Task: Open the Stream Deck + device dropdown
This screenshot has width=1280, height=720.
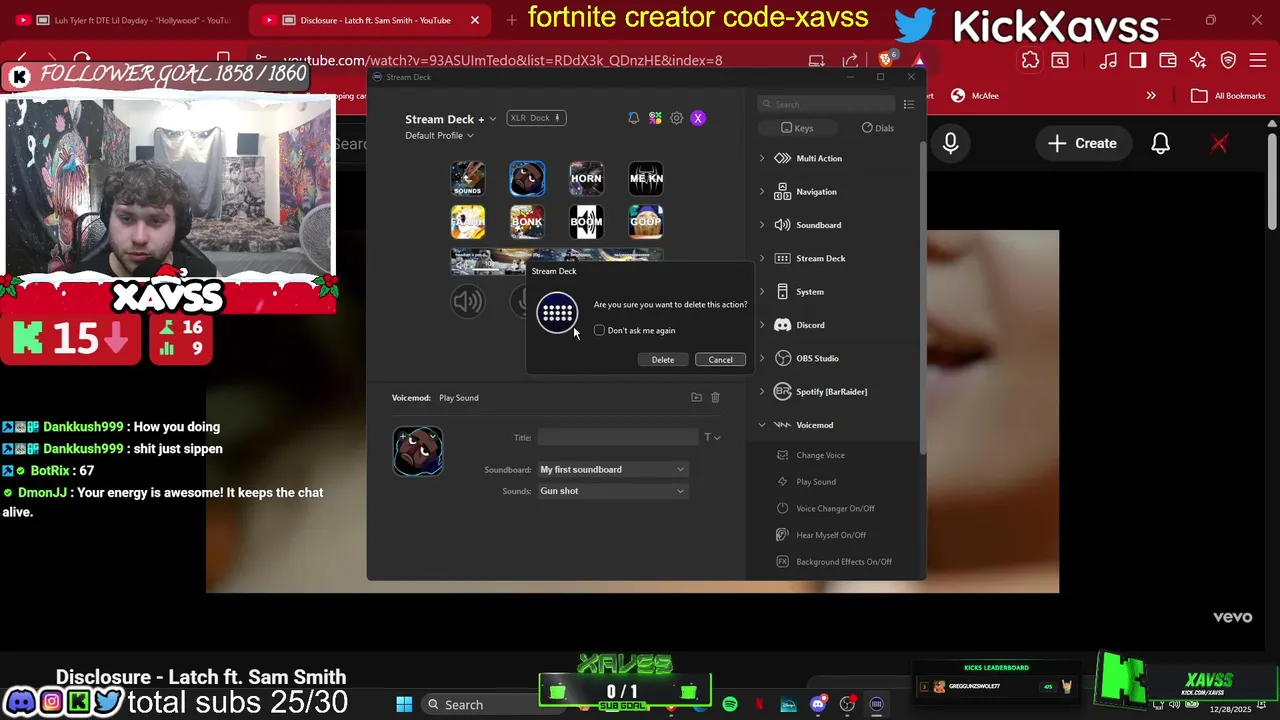Action: click(x=450, y=119)
